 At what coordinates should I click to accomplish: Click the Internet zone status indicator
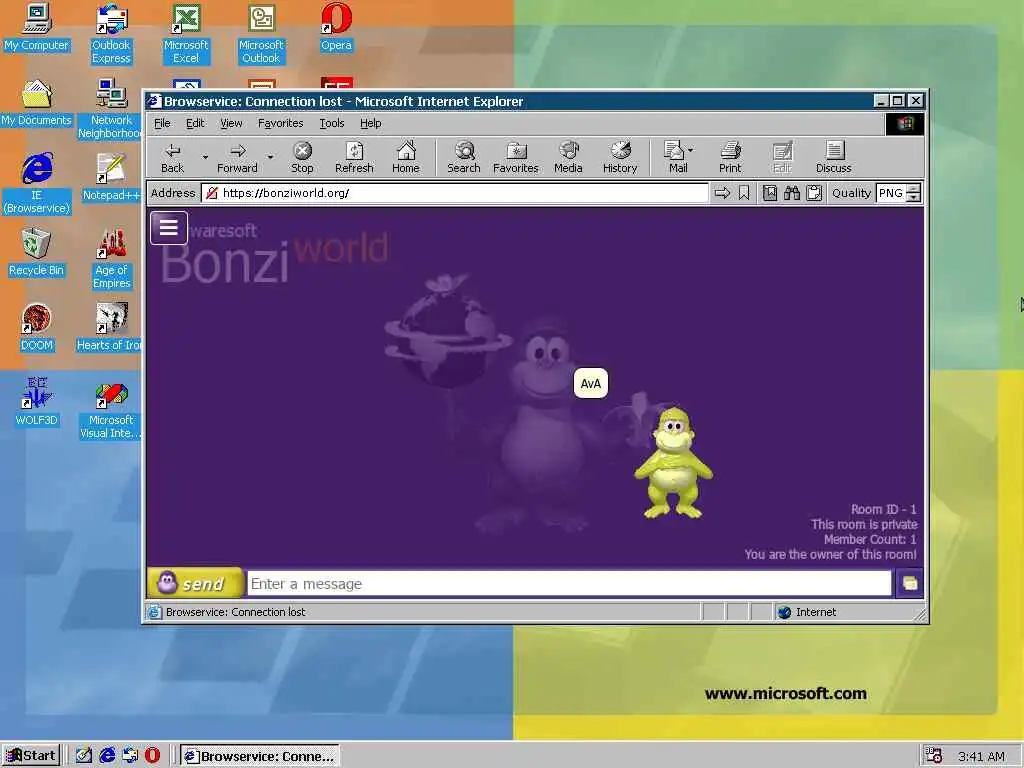point(807,612)
